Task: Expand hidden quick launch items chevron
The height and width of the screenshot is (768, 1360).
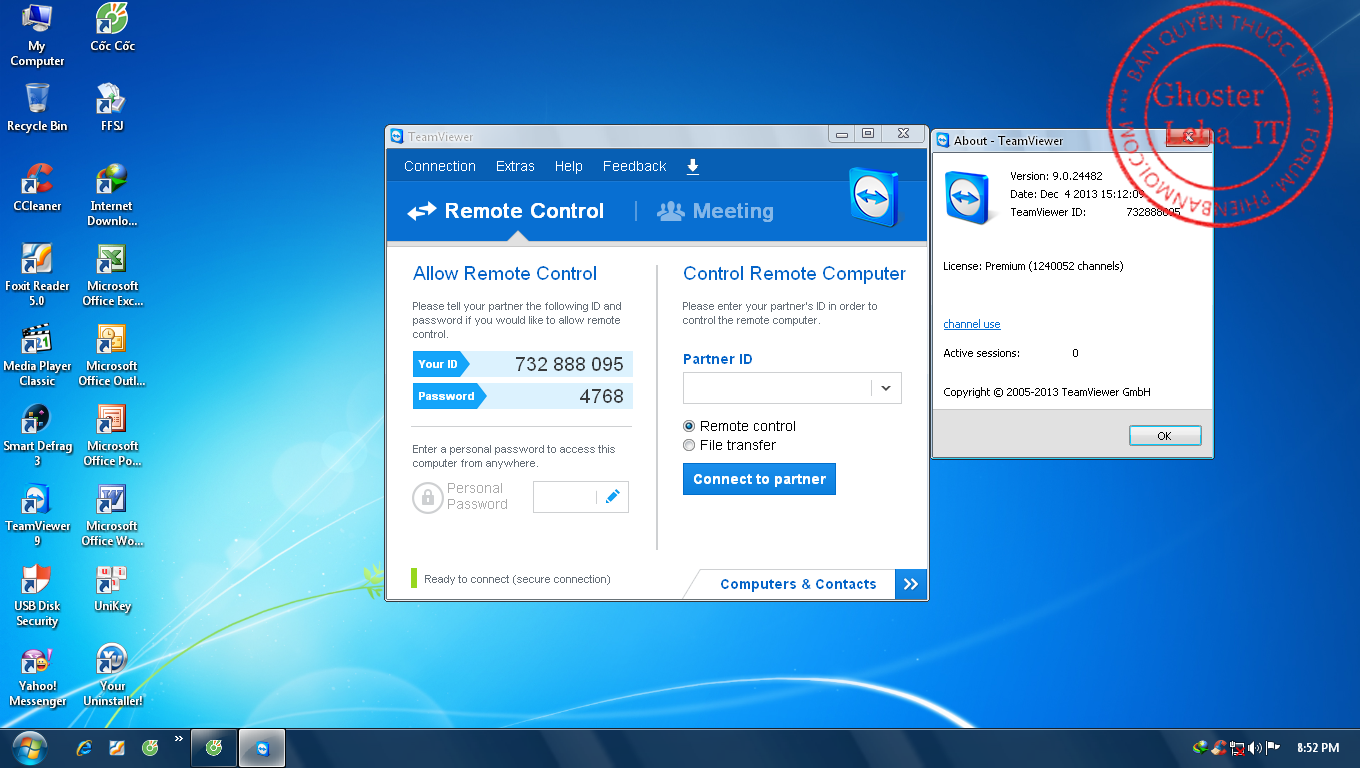Action: tap(179, 739)
